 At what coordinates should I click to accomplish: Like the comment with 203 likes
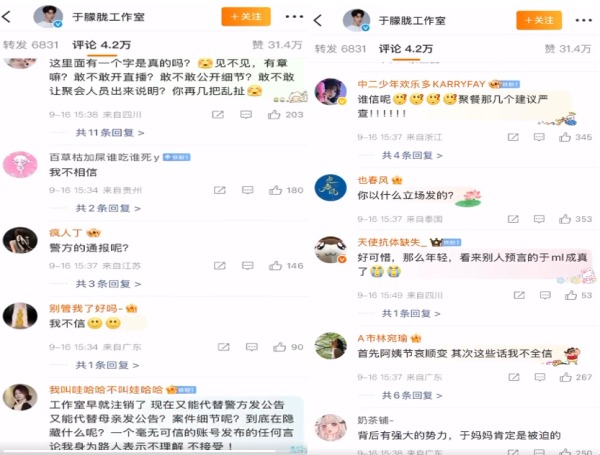[274, 114]
